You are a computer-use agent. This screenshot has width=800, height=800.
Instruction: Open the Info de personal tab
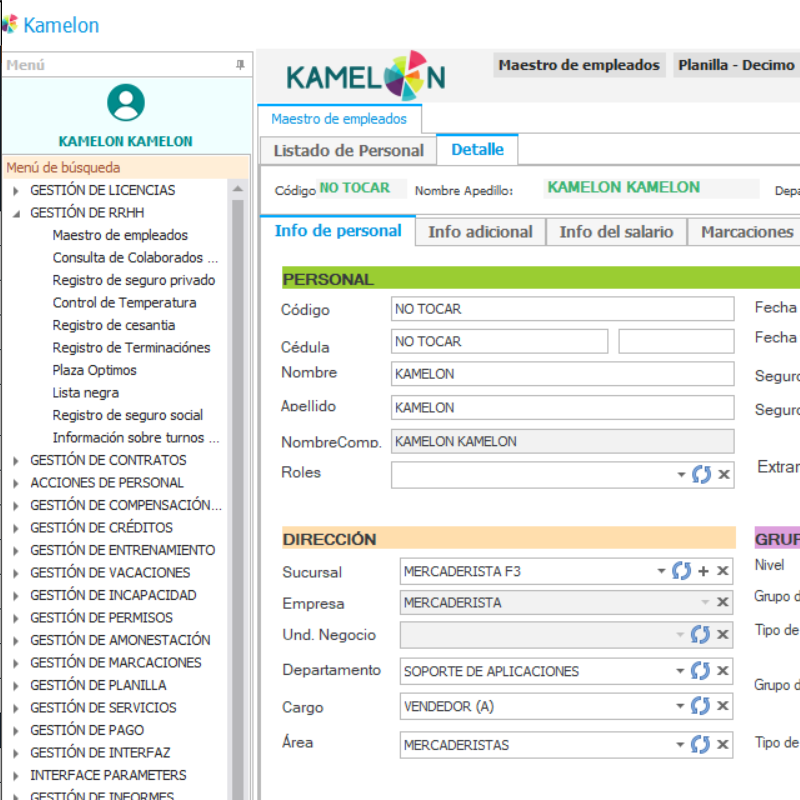tap(338, 231)
